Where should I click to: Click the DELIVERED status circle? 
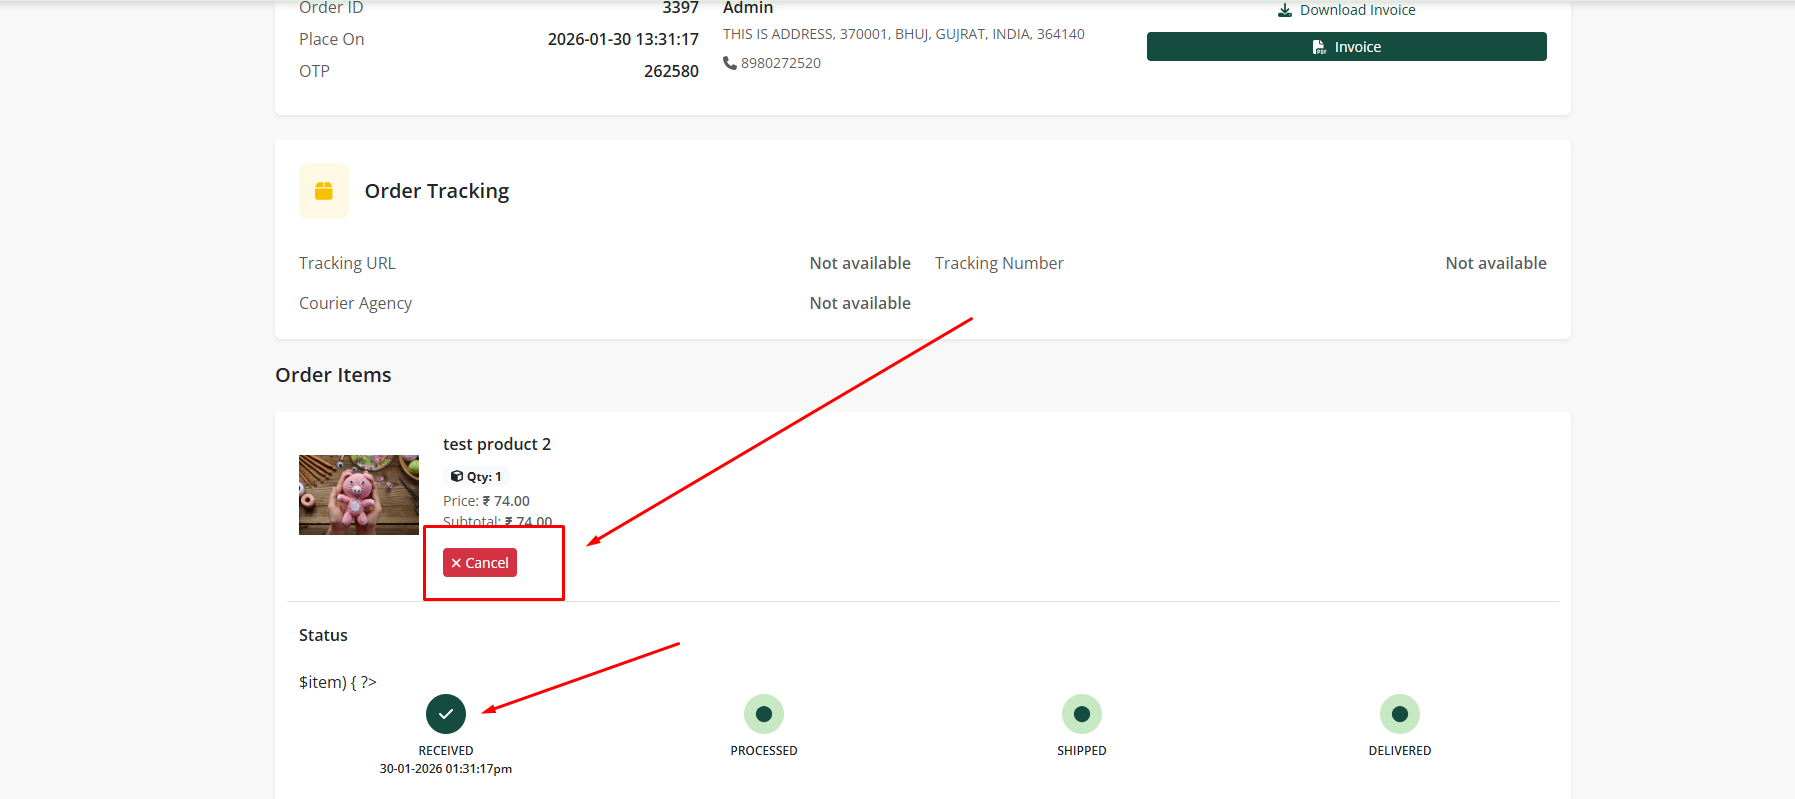pos(1400,714)
